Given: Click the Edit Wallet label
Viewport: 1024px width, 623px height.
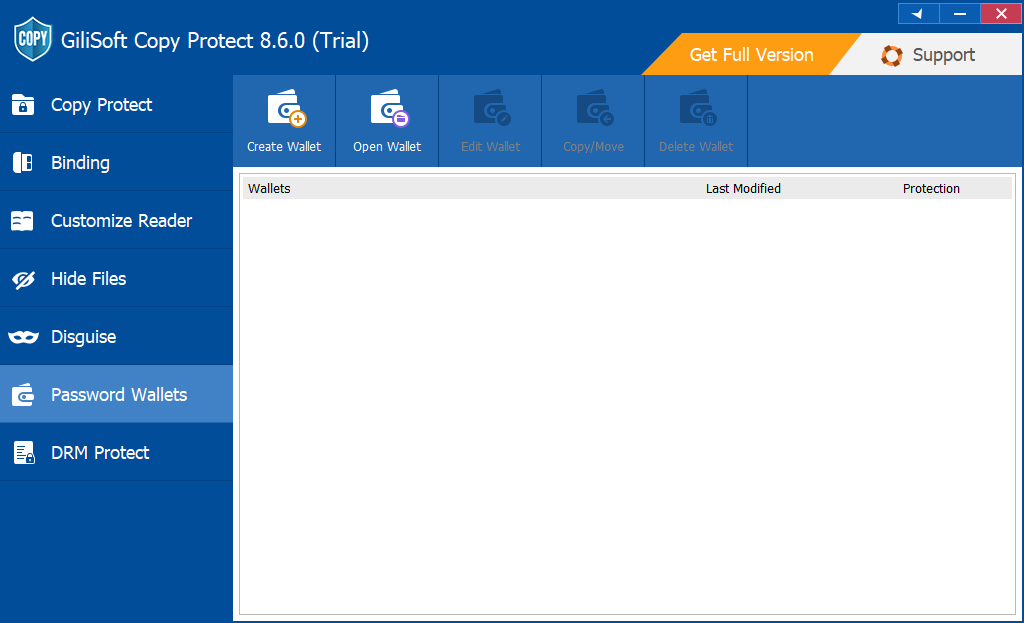Looking at the screenshot, I should tap(490, 147).
